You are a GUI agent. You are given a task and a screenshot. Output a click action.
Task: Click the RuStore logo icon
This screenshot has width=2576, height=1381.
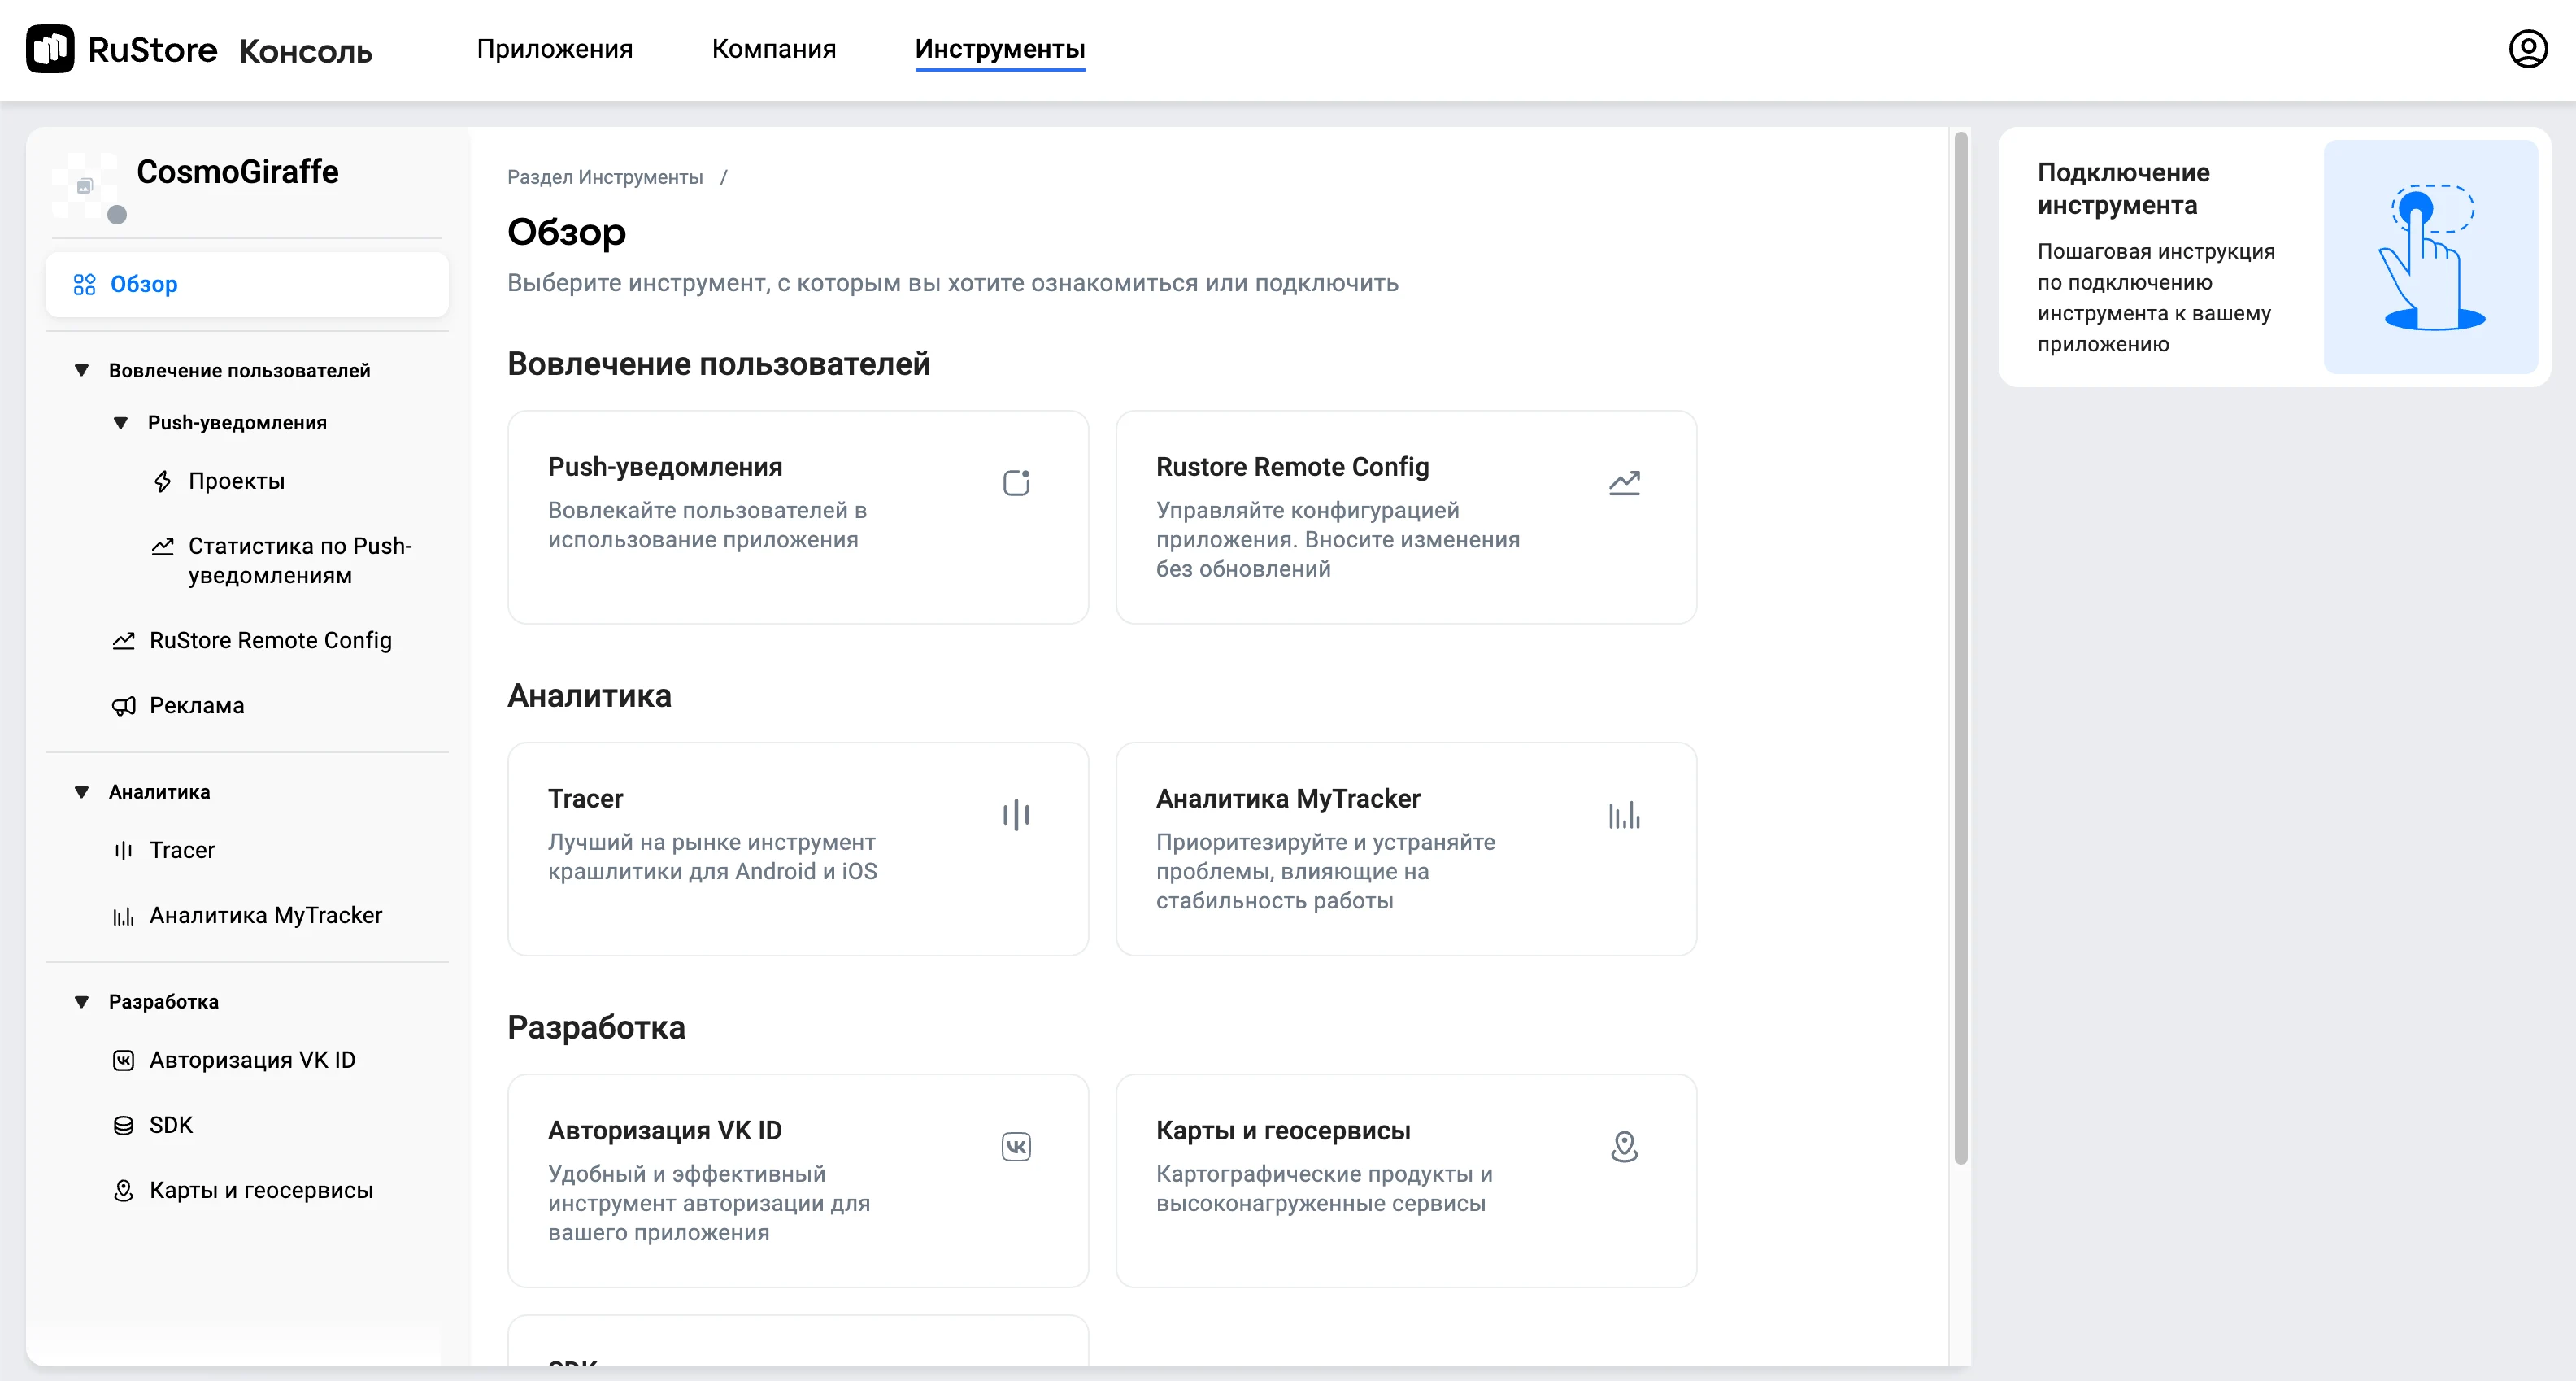[50, 49]
